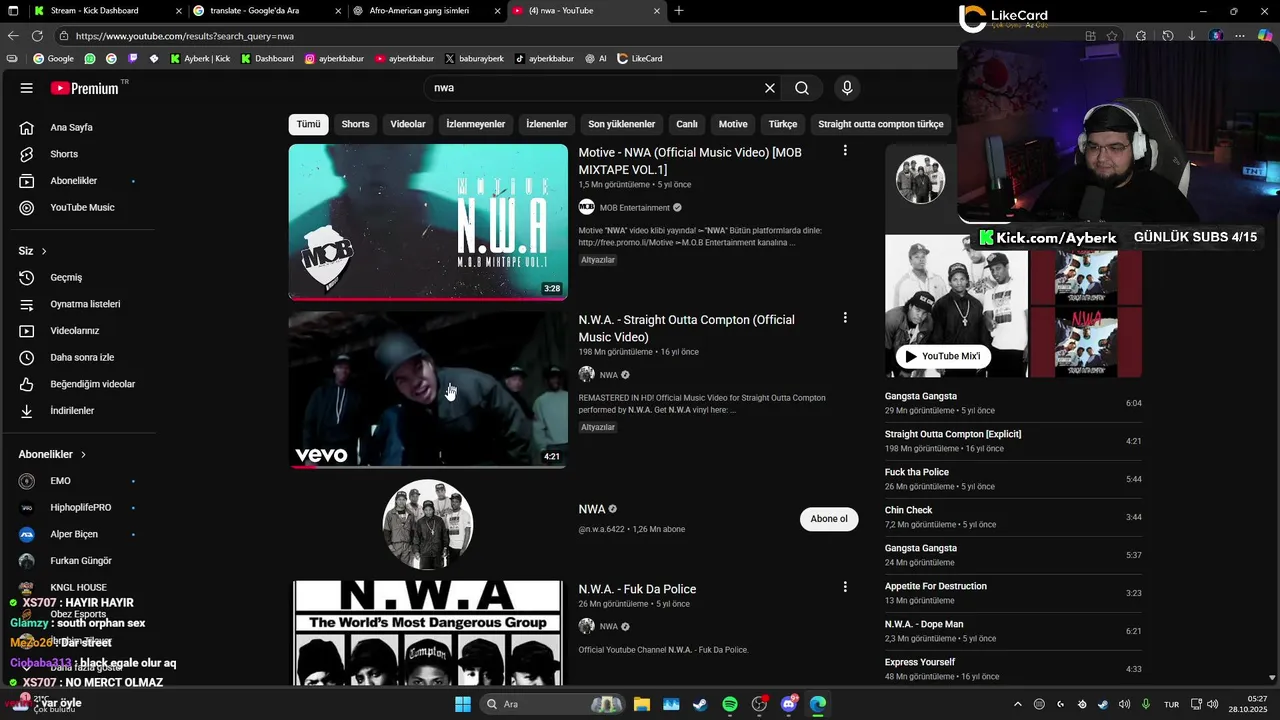Select the Videolar filter chip

tap(408, 124)
